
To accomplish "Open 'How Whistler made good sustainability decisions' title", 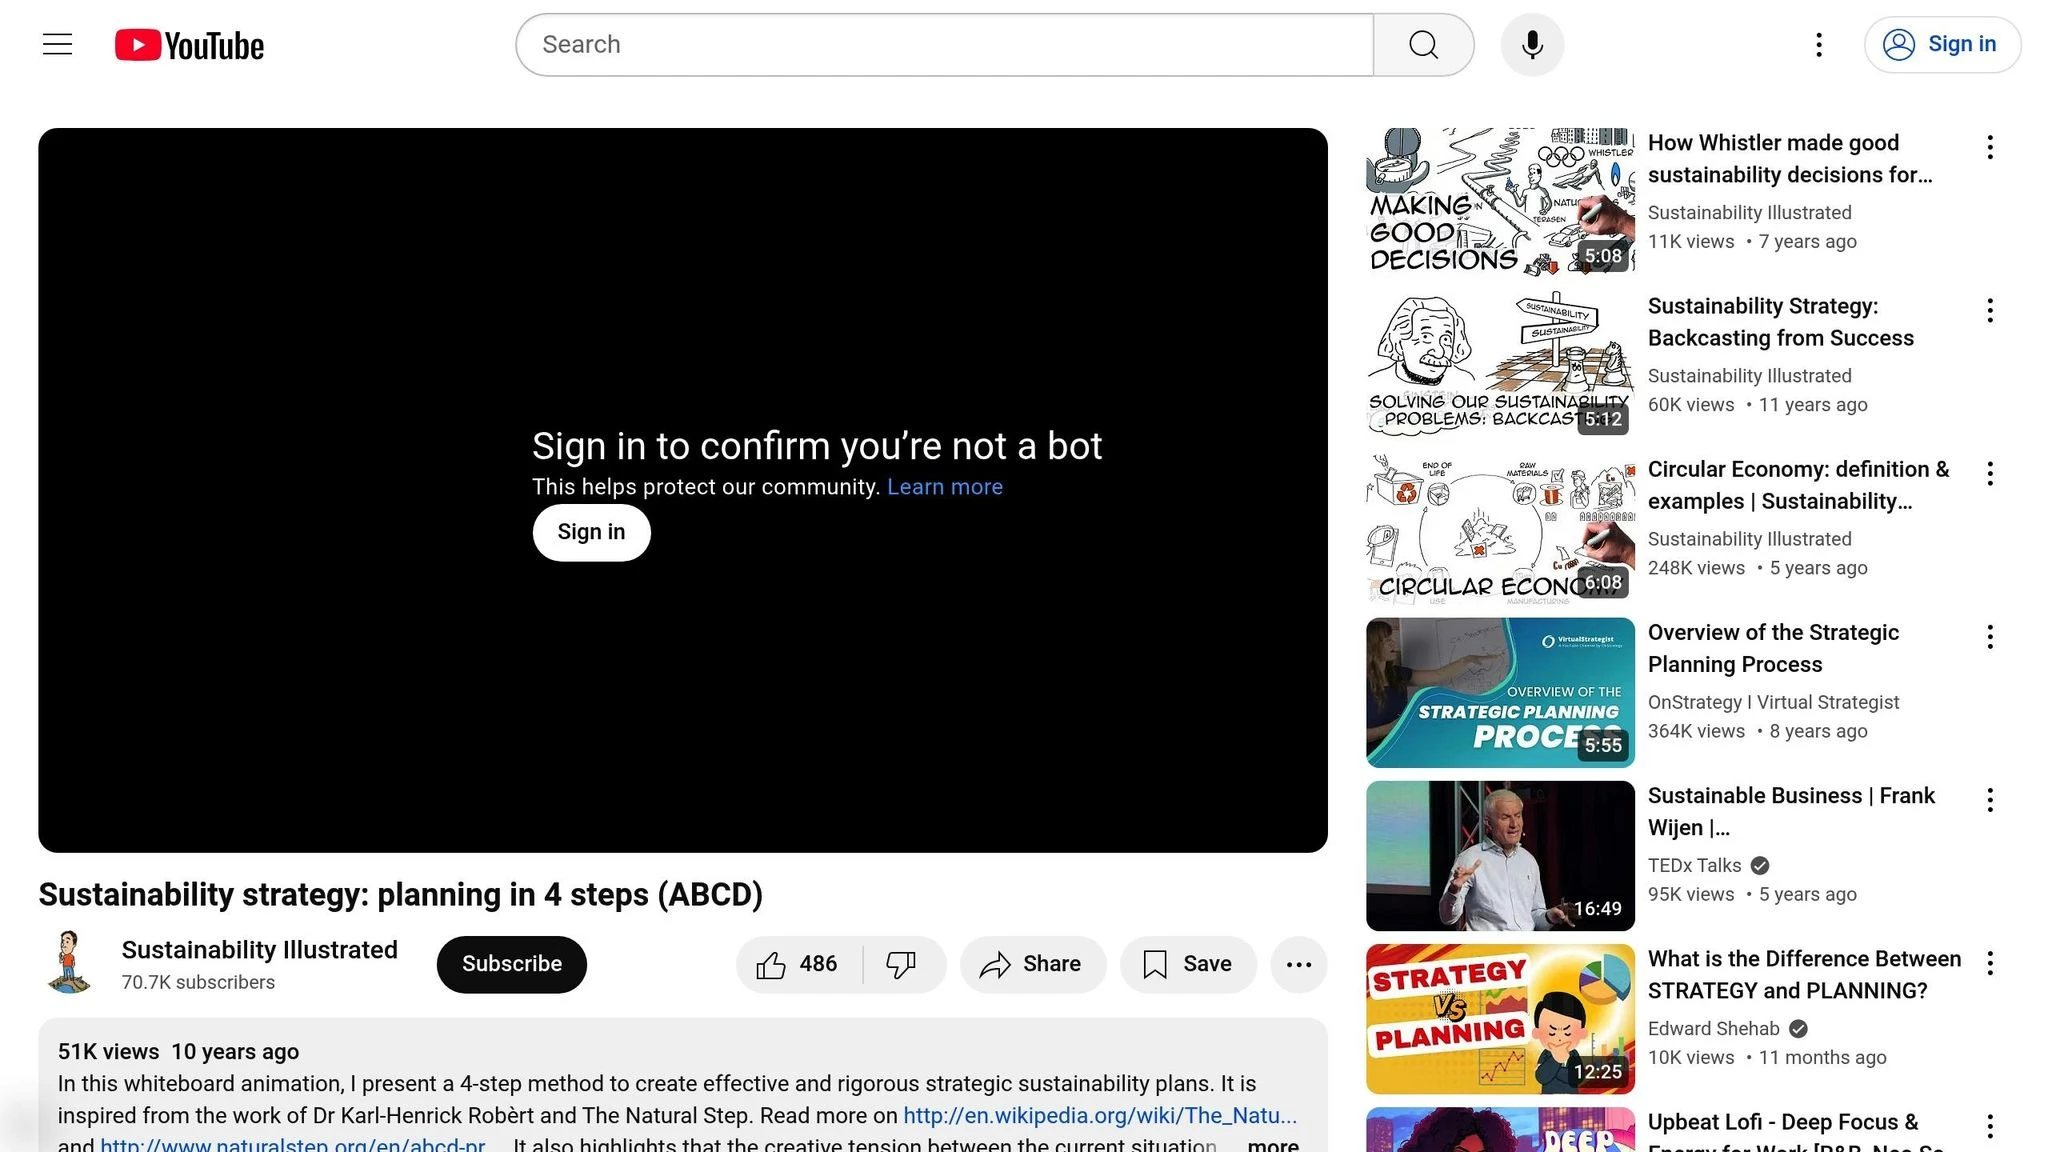I will click(x=1790, y=159).
